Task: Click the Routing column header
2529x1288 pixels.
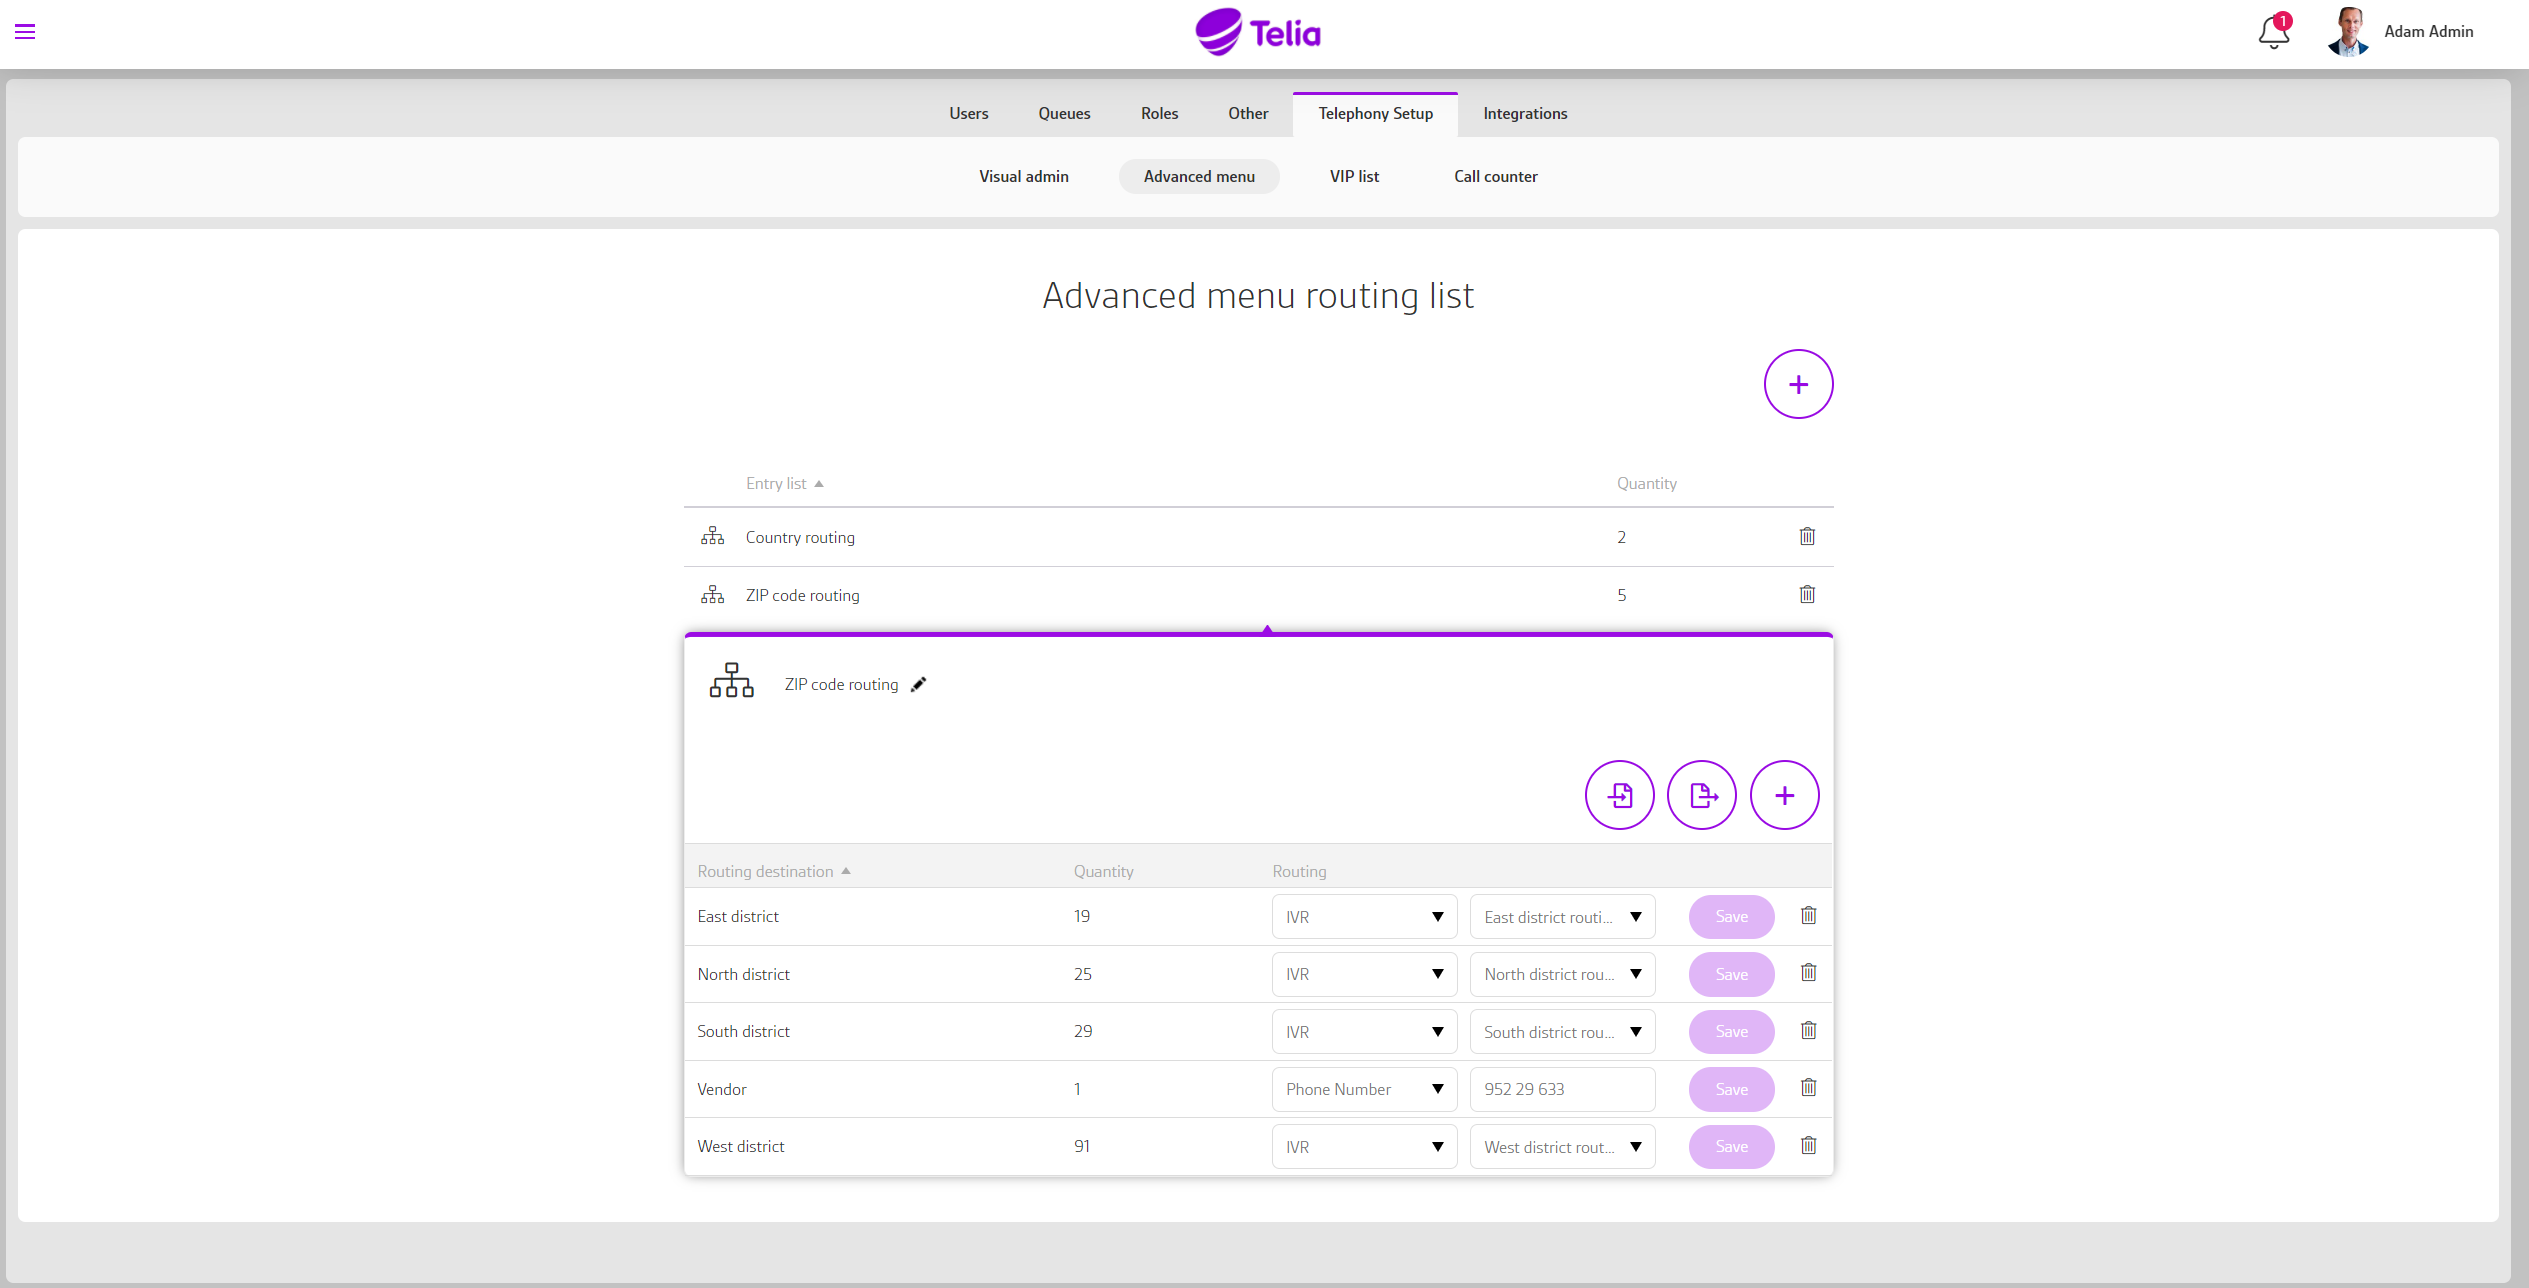Action: click(1299, 871)
